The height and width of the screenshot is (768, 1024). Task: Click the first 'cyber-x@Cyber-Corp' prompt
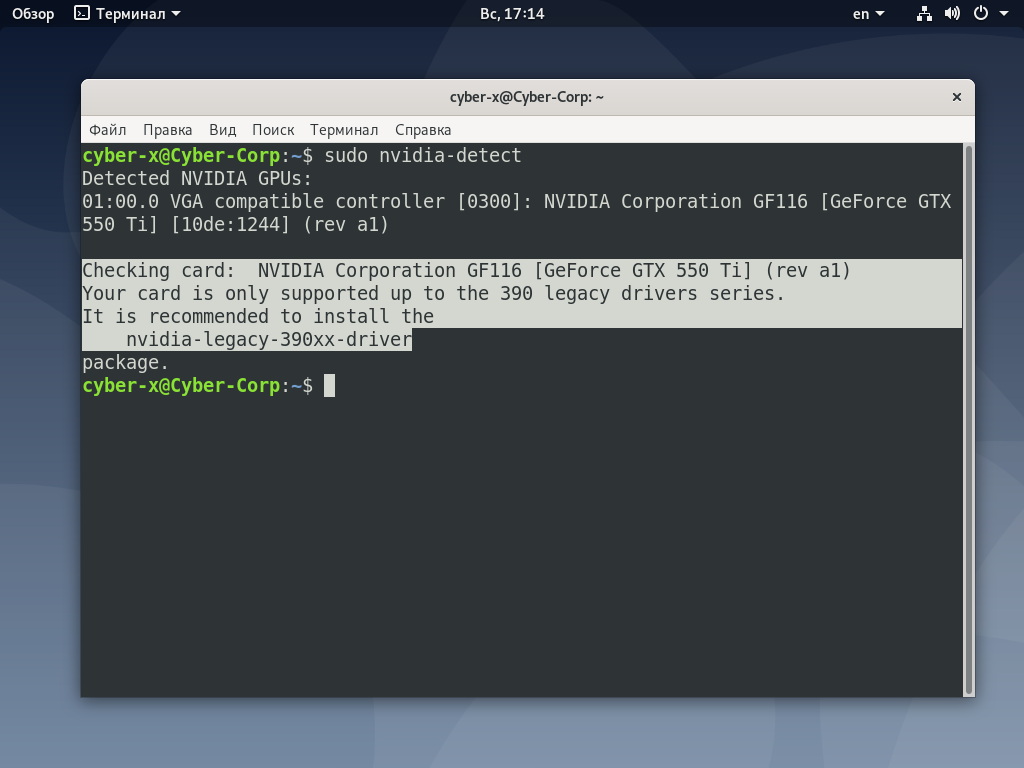[181, 155]
